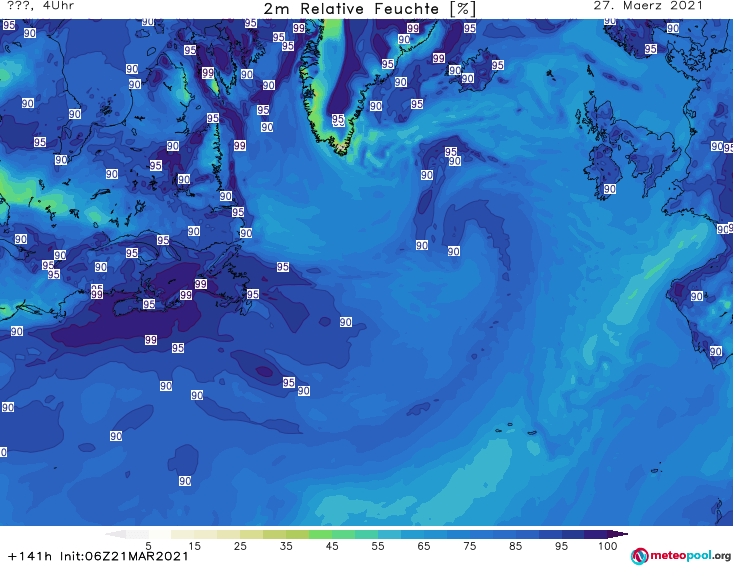The height and width of the screenshot is (566, 733).
Task: Click the 95 contour label on southern Greenland
Action: [338, 119]
